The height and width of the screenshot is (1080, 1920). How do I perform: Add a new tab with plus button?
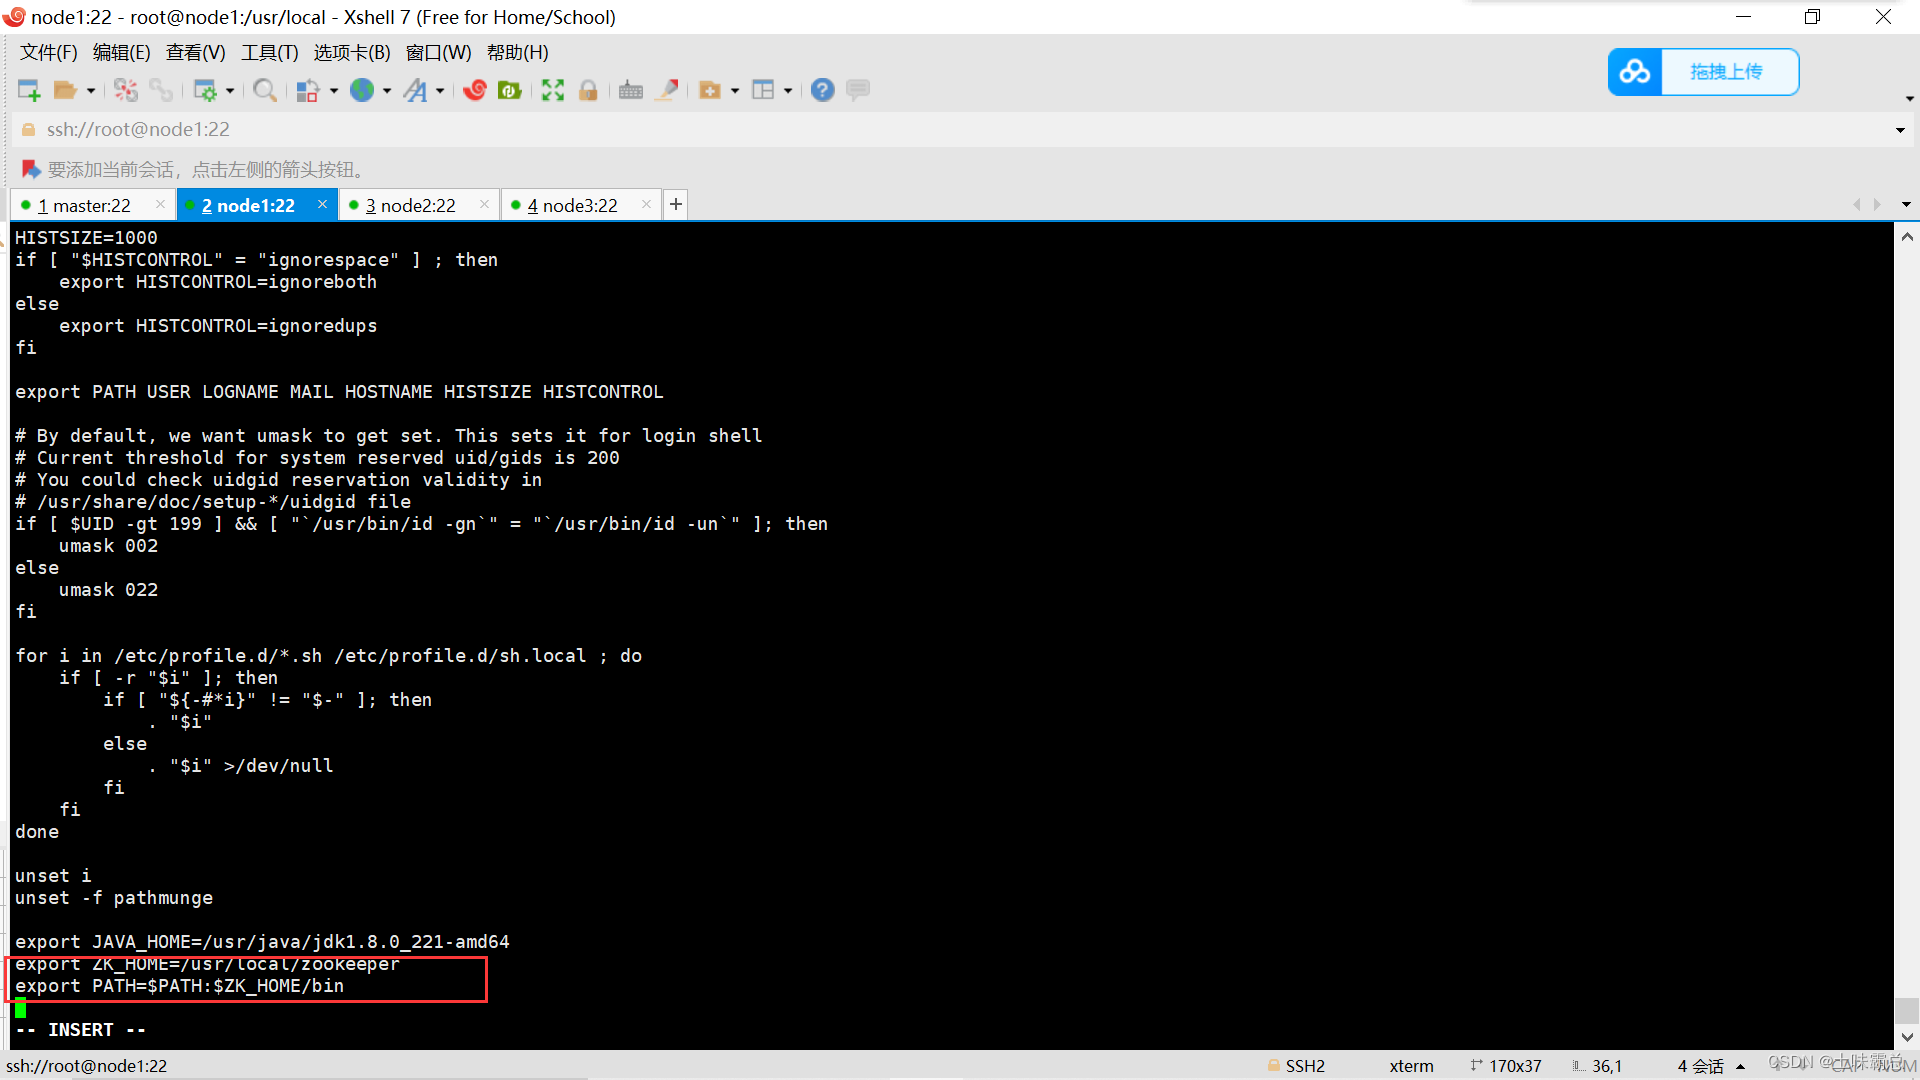click(676, 204)
